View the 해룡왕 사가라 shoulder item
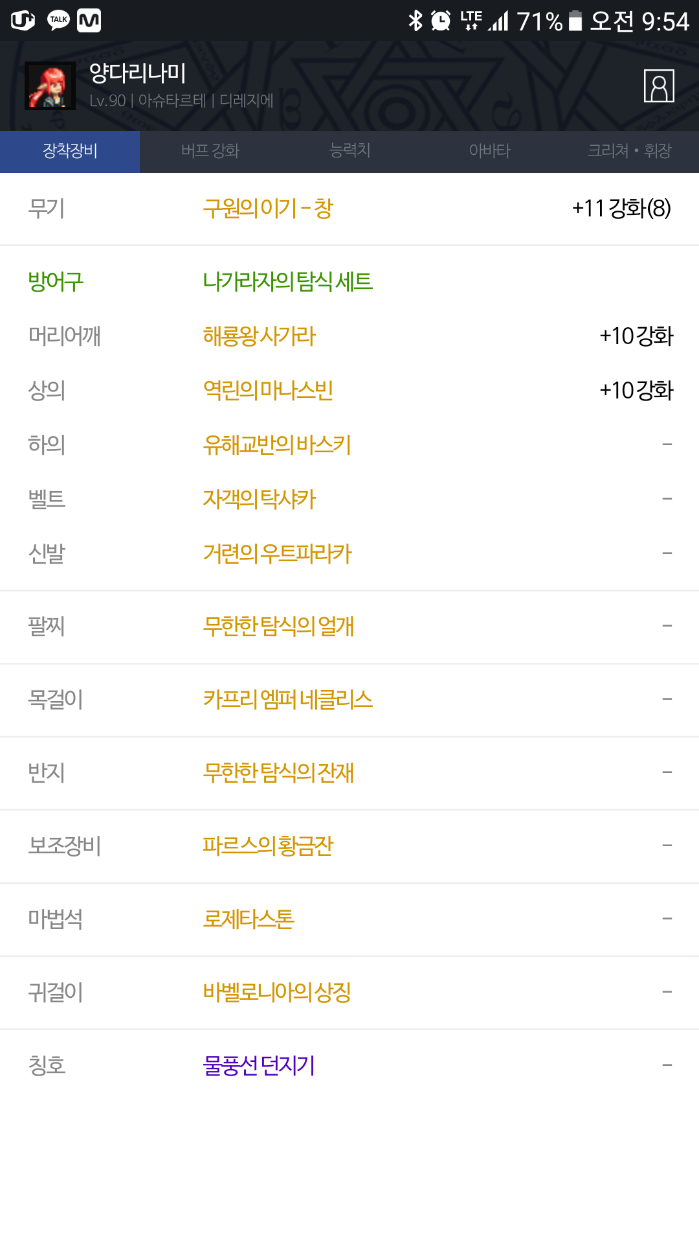Viewport: 699px width, 1244px height. point(259,336)
